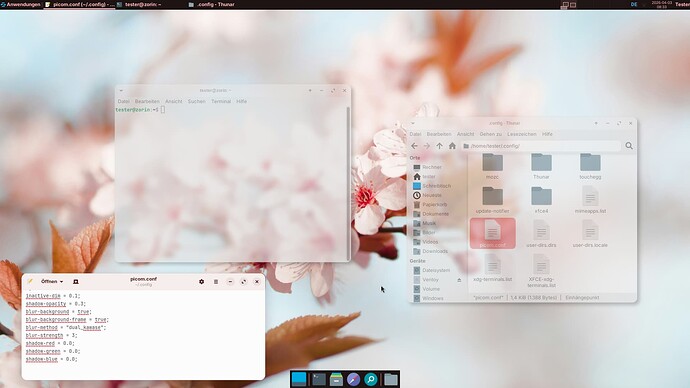Launch the web browser from the dock
This screenshot has height=388, width=690.
[x=353, y=379]
